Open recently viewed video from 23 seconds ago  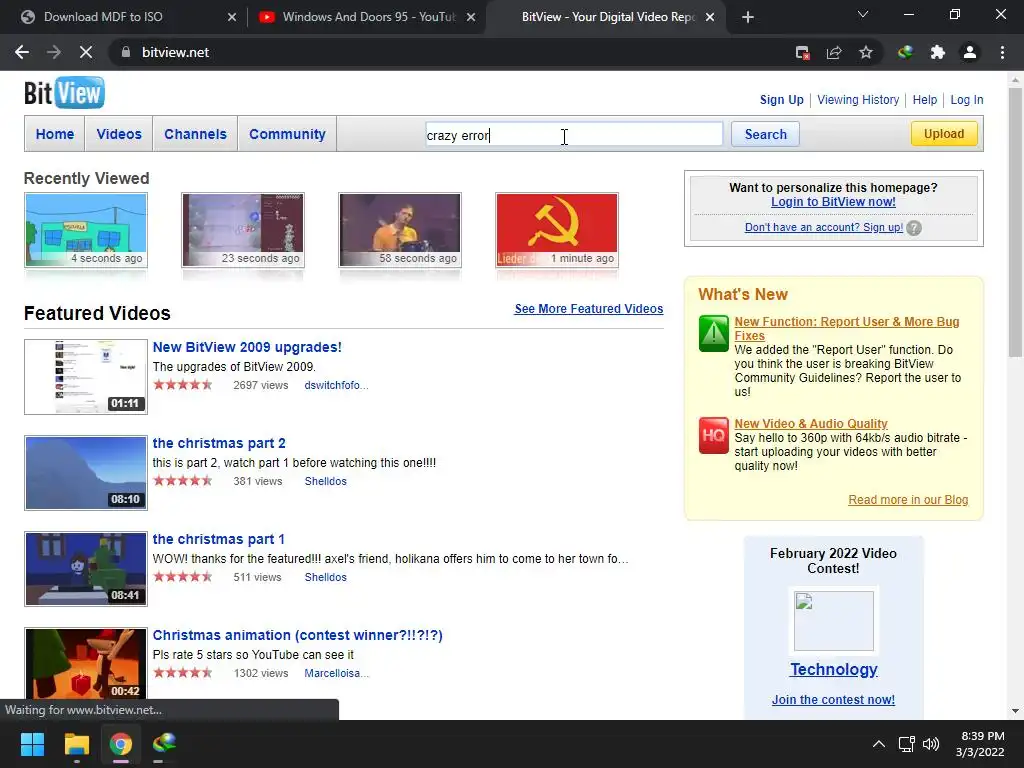[x=243, y=231]
